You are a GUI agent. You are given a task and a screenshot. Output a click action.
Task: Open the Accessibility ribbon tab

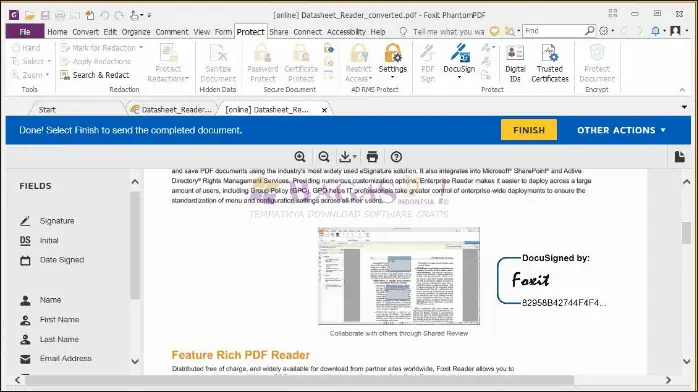[346, 32]
